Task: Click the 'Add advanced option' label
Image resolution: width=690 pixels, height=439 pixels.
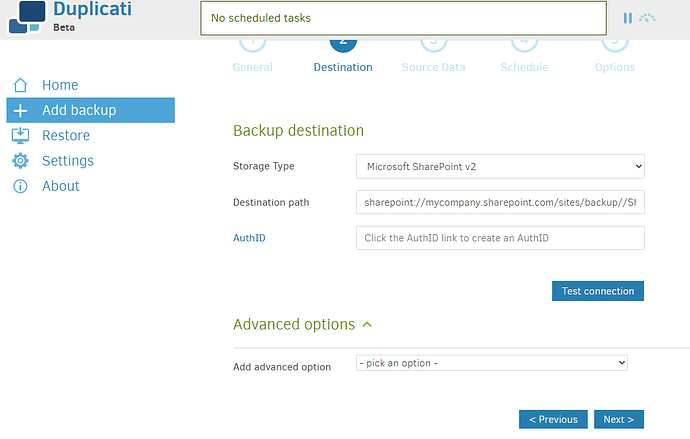Action: click(282, 367)
